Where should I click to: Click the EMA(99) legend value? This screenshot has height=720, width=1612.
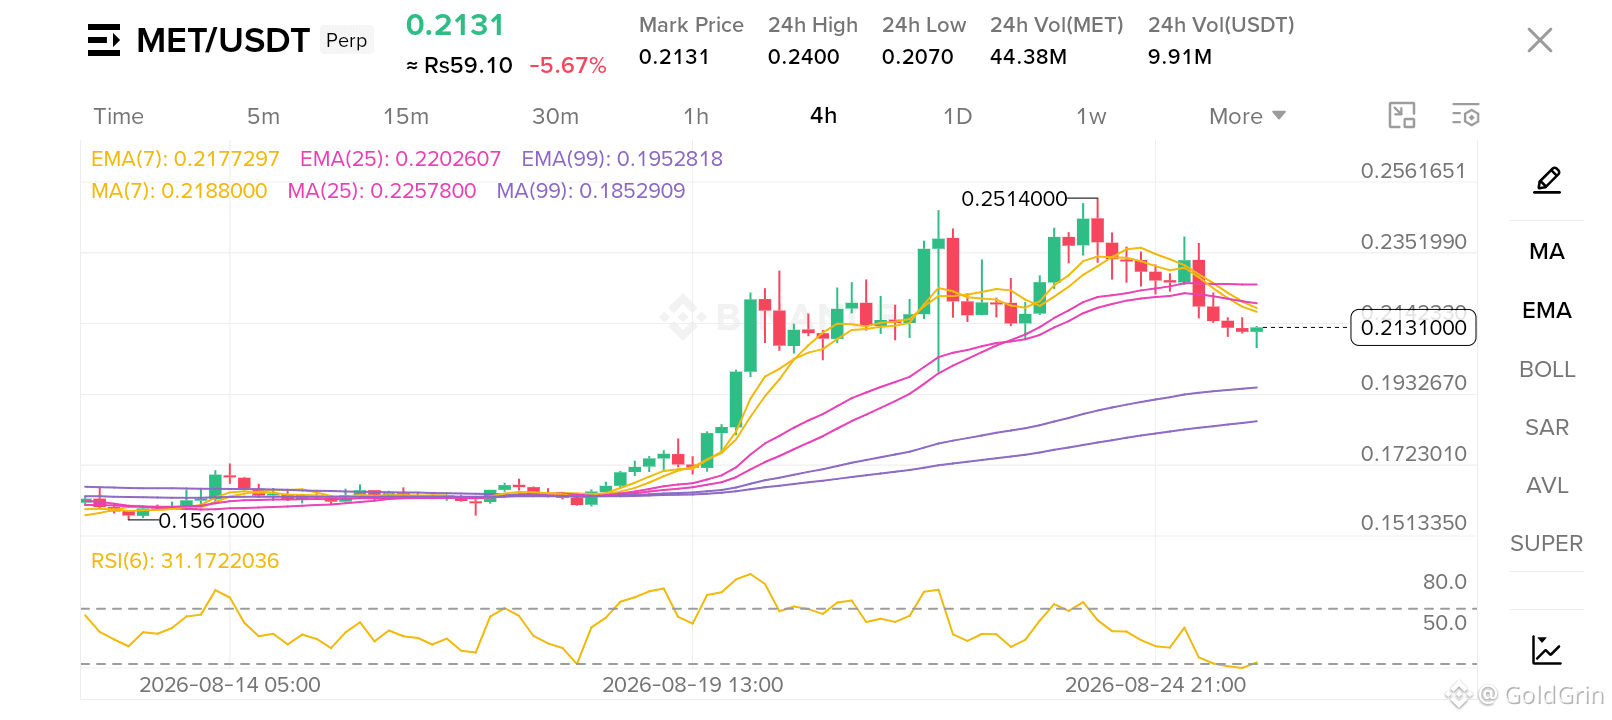pyautogui.click(x=622, y=159)
